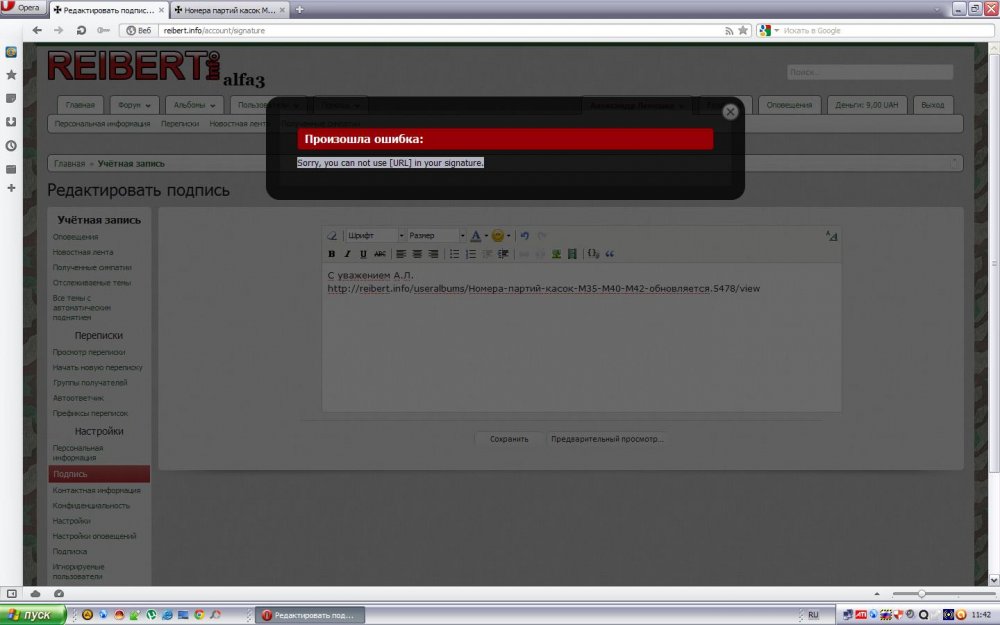This screenshot has height=625, width=1000.
Task: Expand the Альбомы menu
Action: pyautogui.click(x=195, y=105)
